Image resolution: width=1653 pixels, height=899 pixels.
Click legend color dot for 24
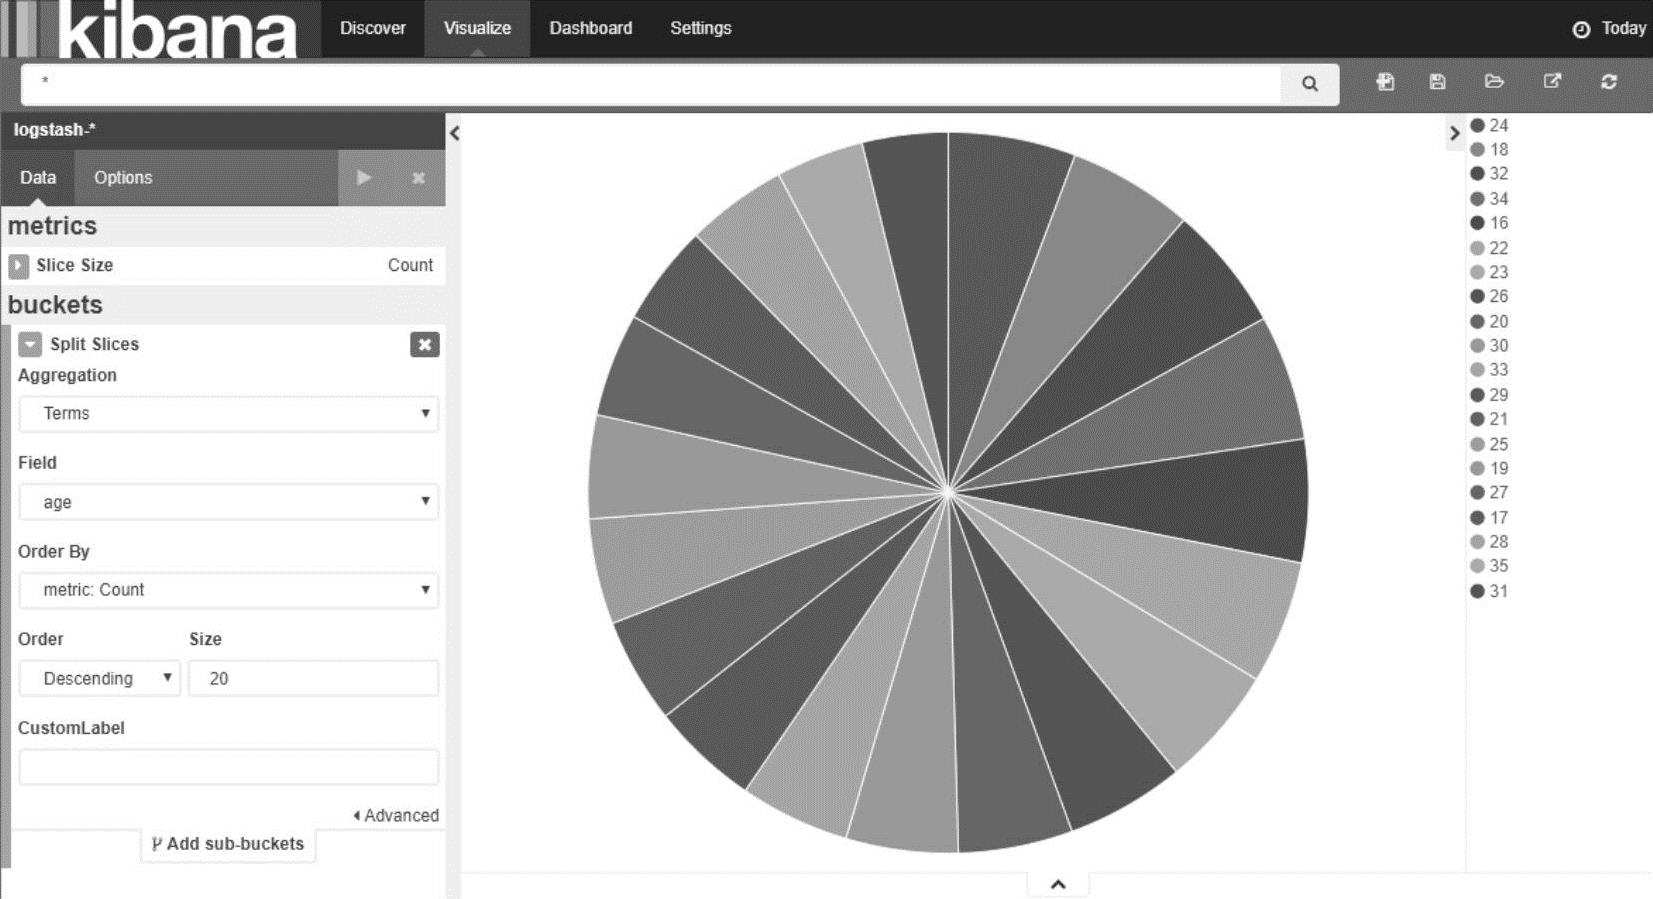click(x=1477, y=126)
